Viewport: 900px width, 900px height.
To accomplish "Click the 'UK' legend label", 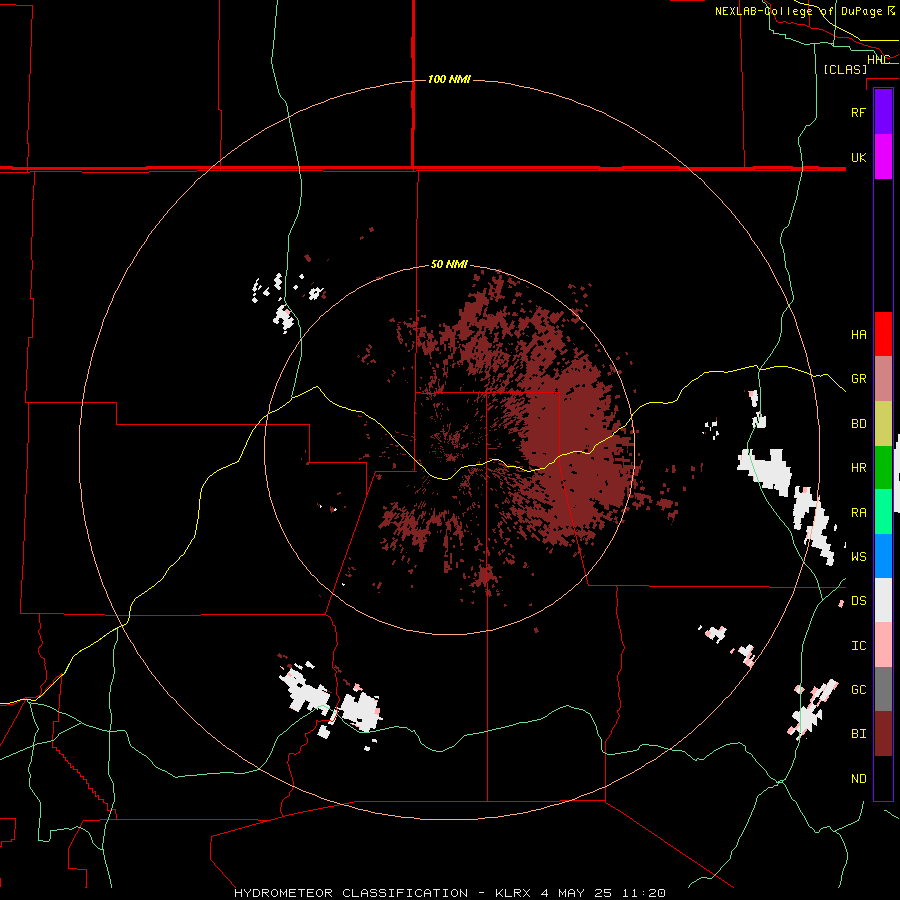I will 858,157.
